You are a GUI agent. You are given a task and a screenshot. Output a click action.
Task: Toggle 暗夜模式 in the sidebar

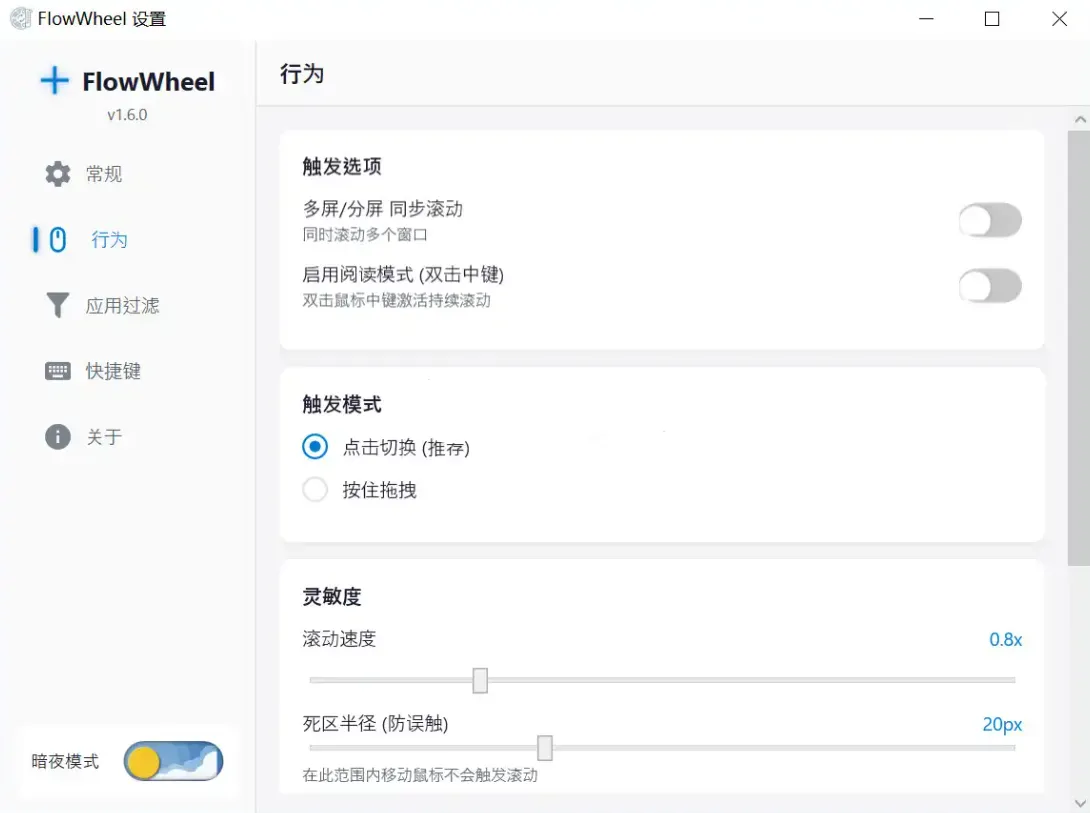(172, 761)
